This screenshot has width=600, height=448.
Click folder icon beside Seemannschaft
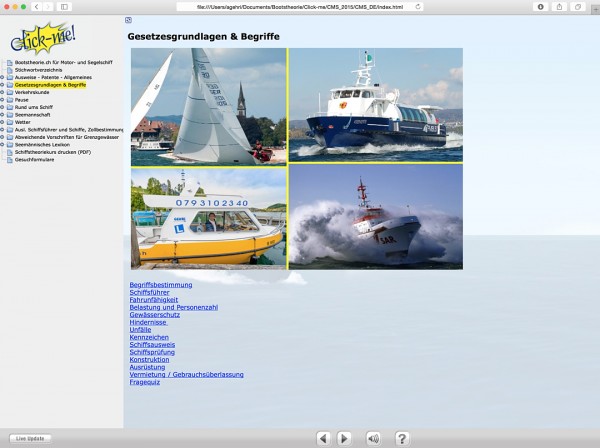10,115
